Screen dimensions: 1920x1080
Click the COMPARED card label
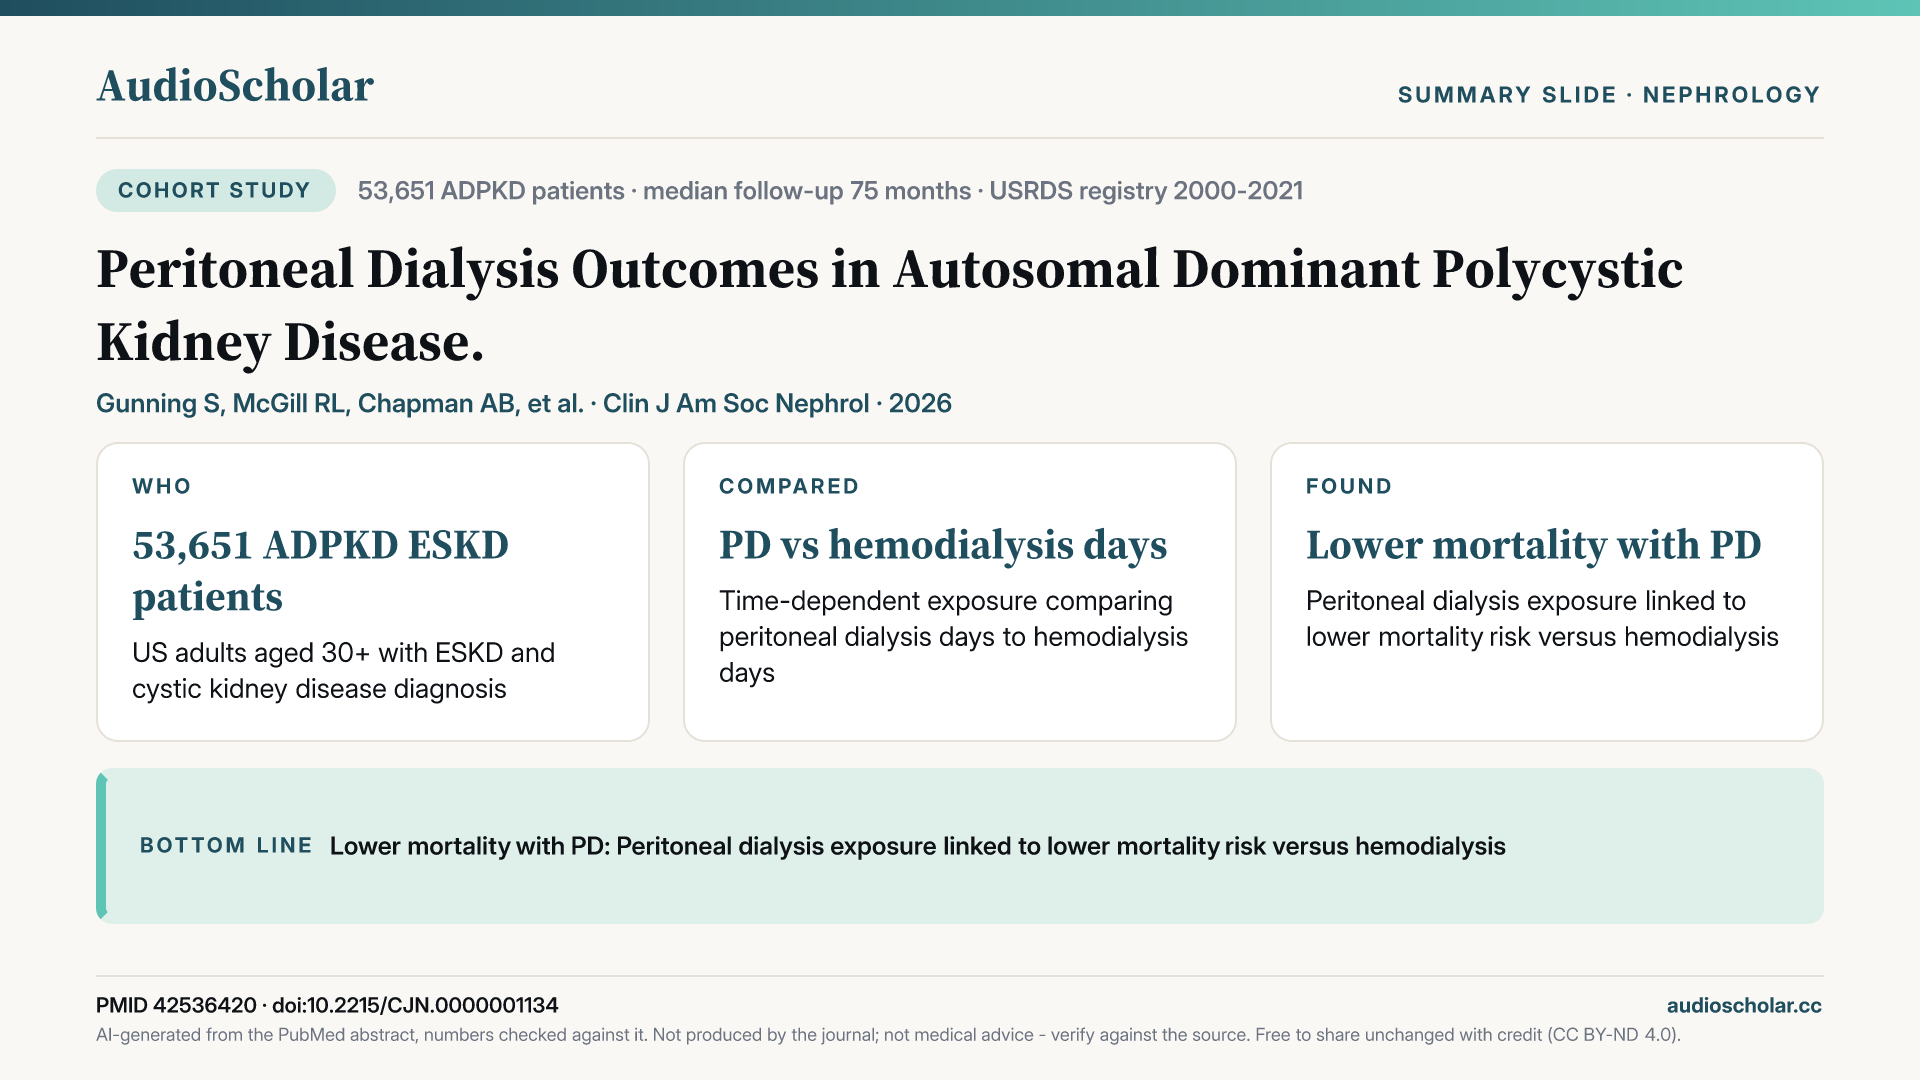(x=789, y=486)
